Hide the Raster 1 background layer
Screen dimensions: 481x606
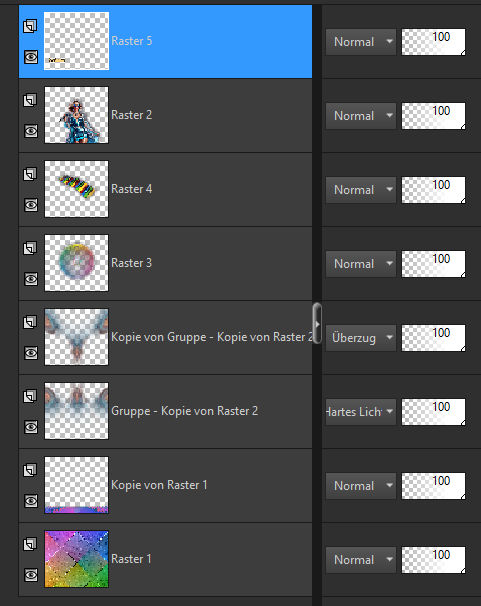pyautogui.click(x=31, y=575)
